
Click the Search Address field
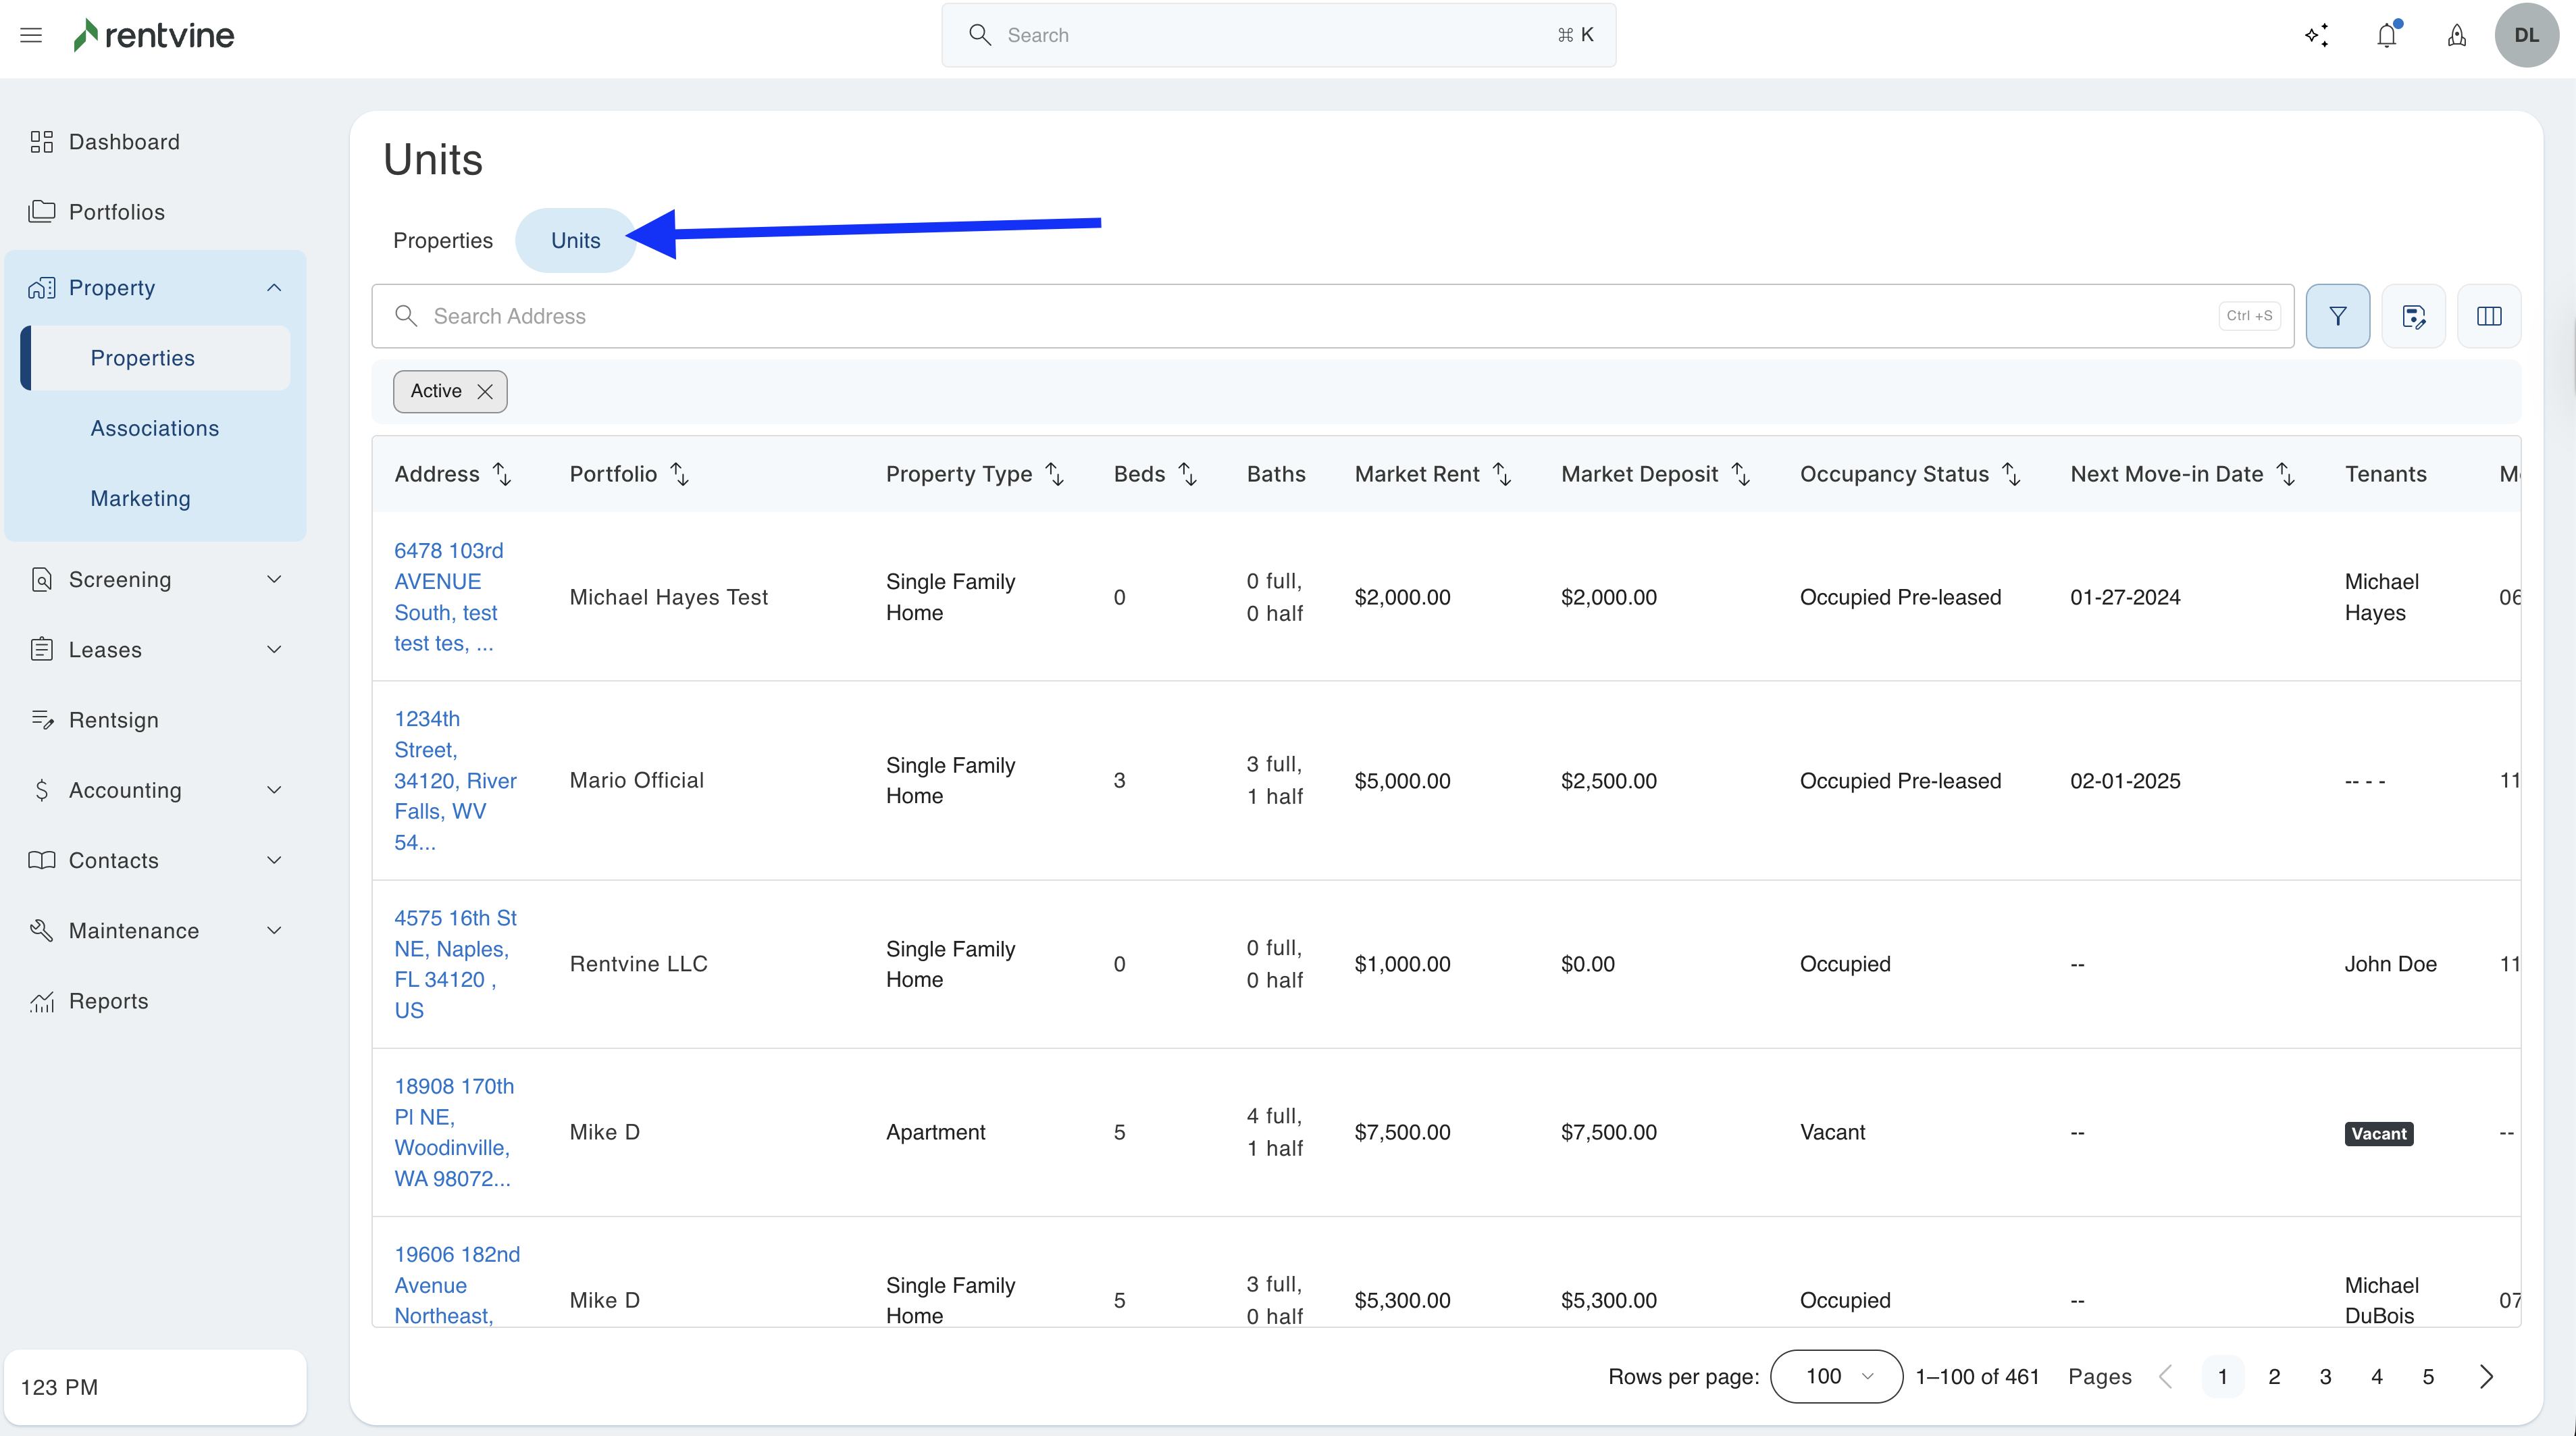click(1300, 316)
